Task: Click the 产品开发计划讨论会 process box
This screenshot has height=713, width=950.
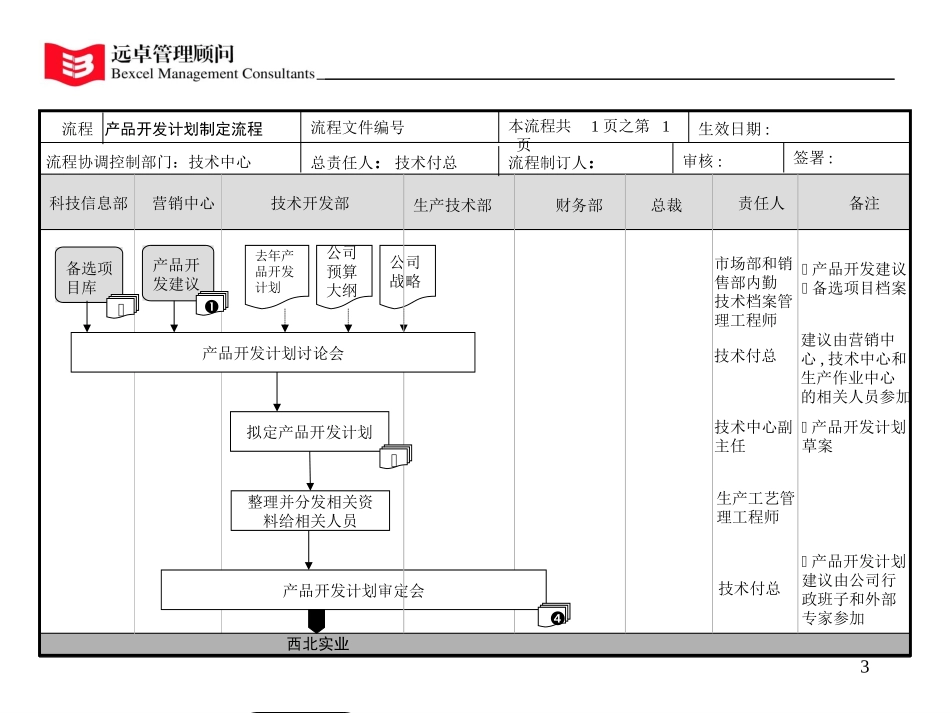Action: (273, 352)
